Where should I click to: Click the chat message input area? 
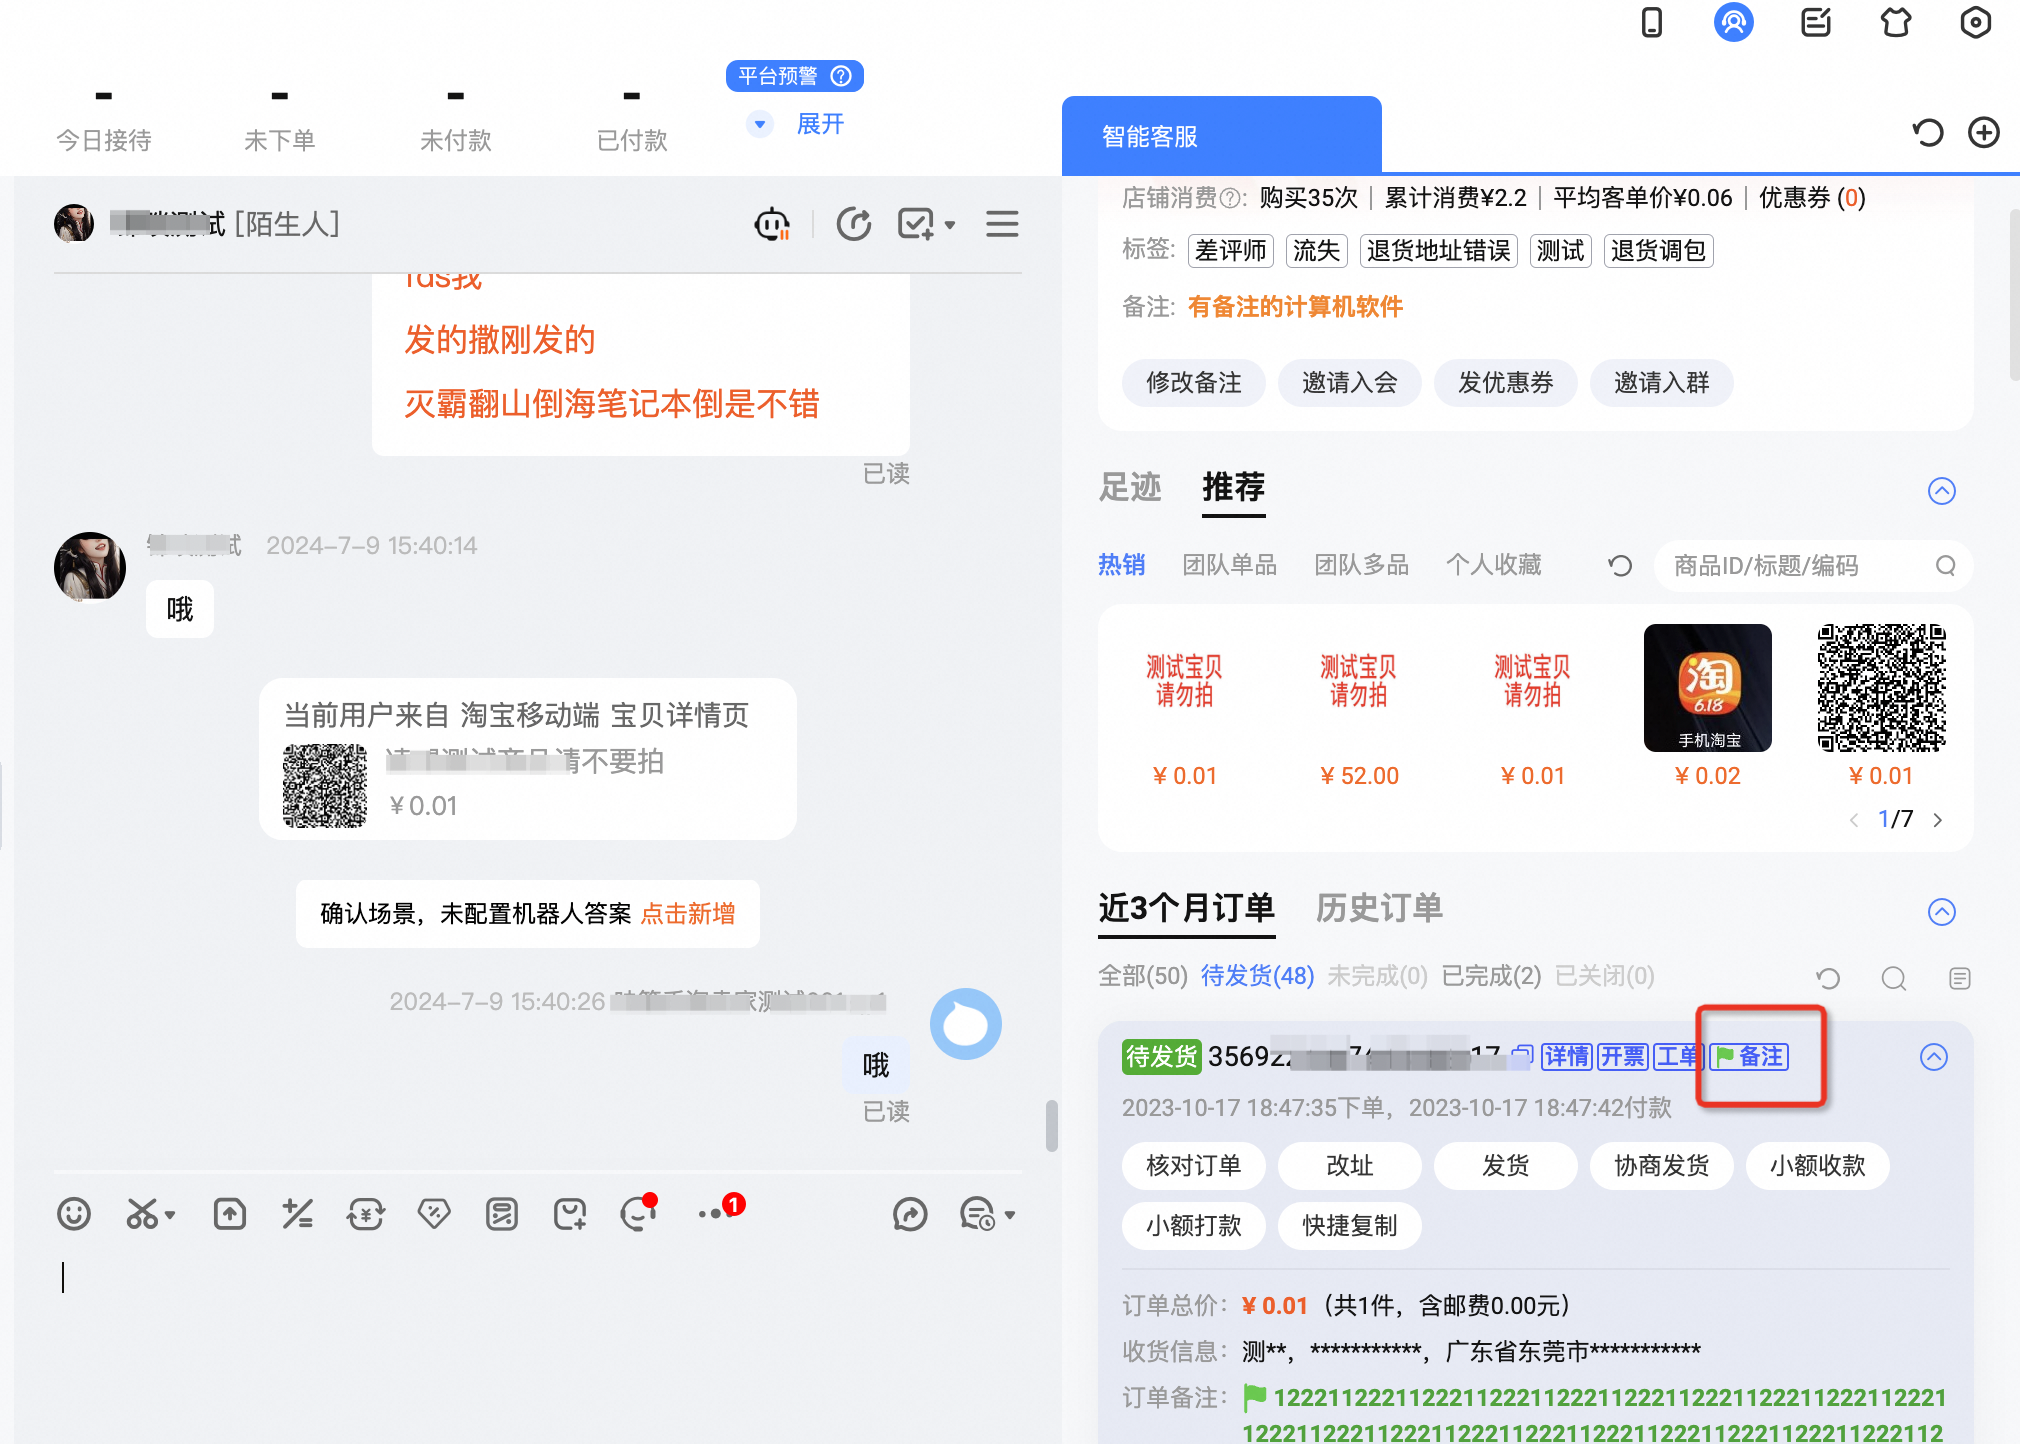click(x=538, y=1340)
